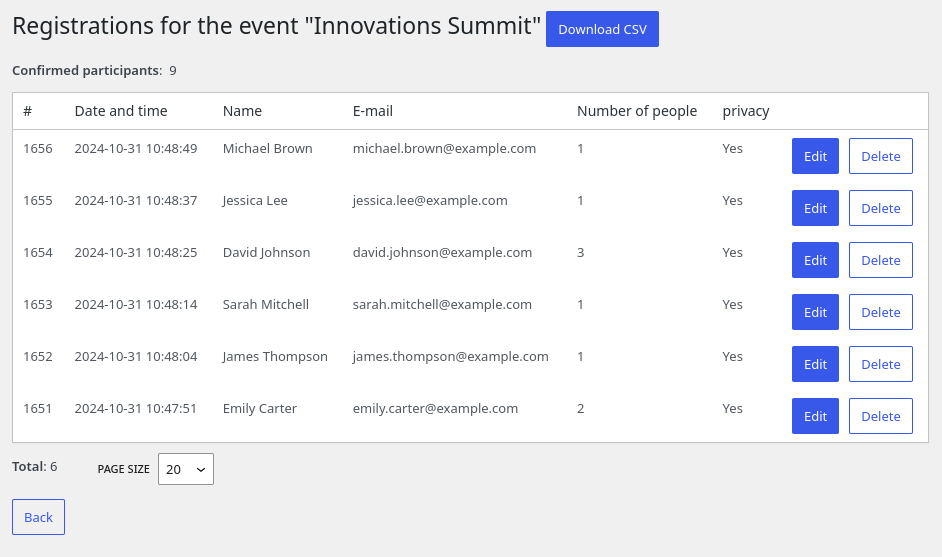Delete David Johnson's registration

880,260
